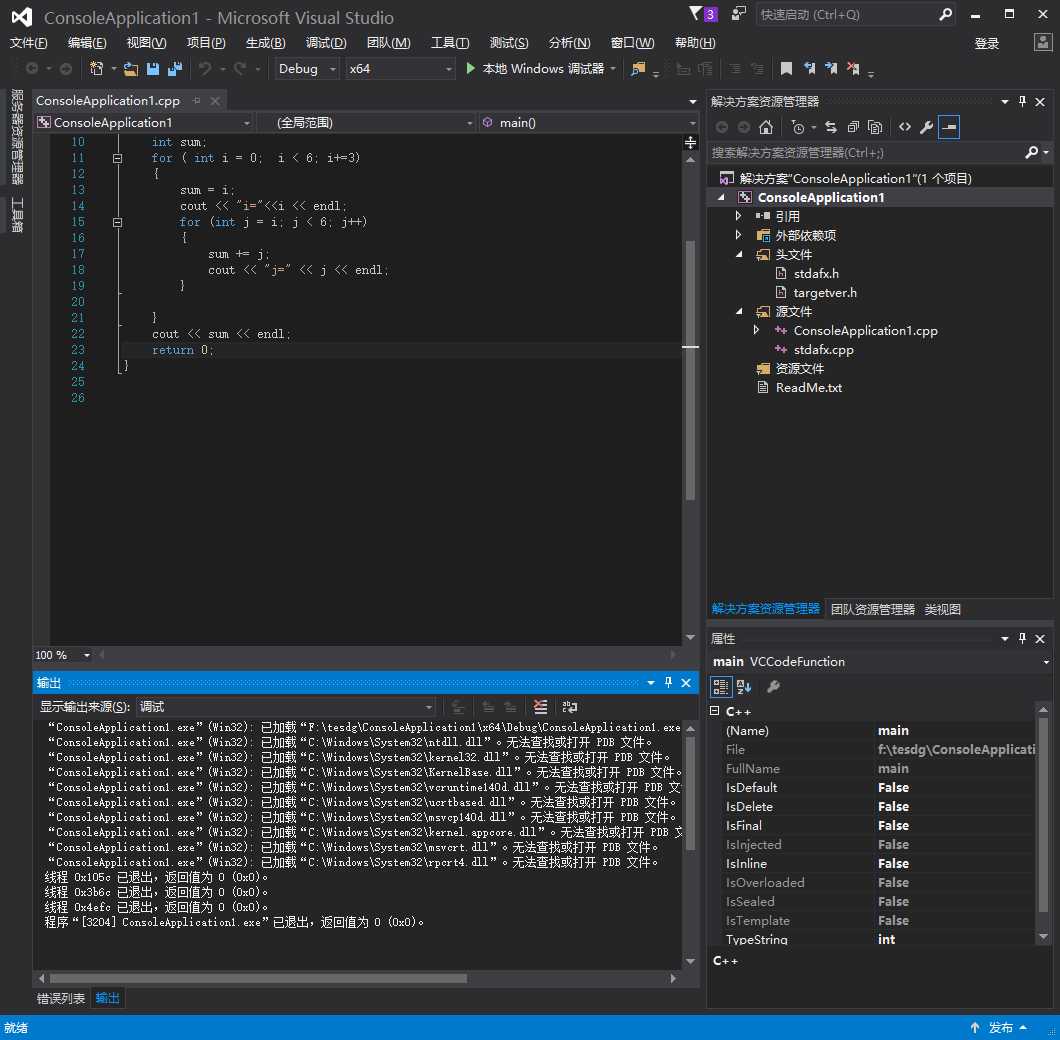Screen dimensions: 1060x1040
Task: Open the 工具箱 side tab
Action: click(17, 215)
